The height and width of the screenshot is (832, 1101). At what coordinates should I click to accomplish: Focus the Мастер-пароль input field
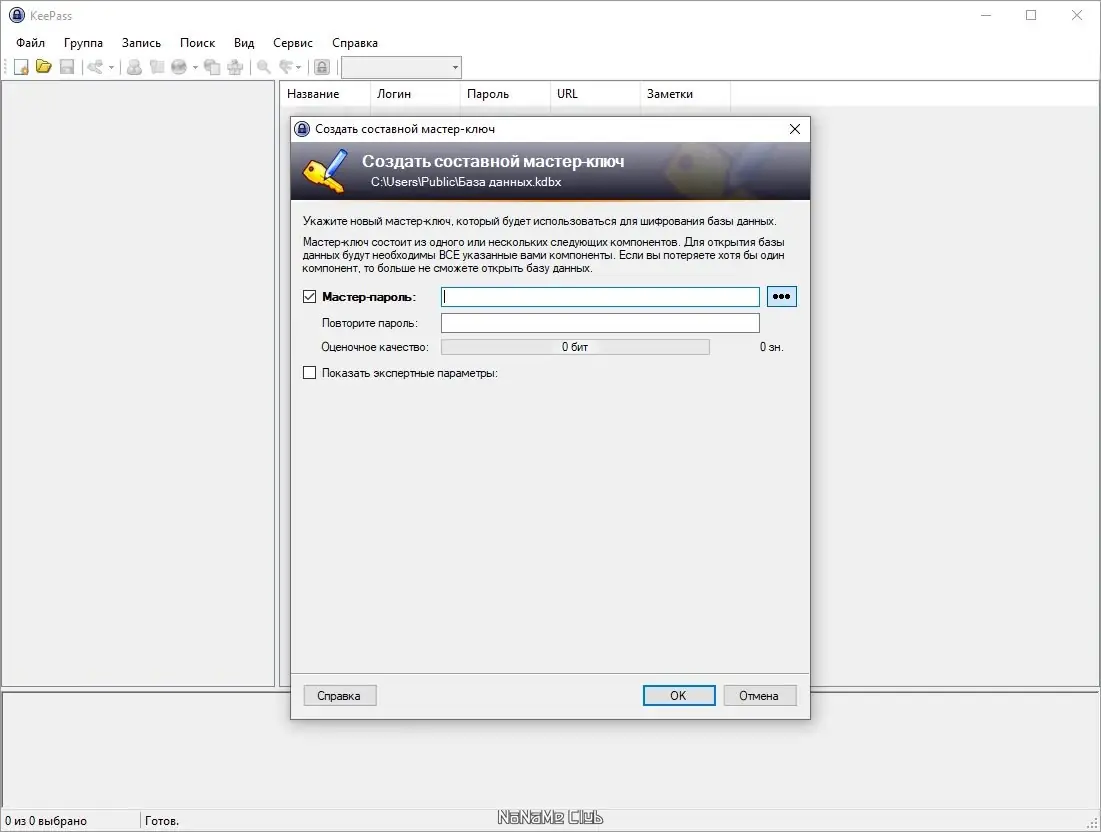pyautogui.click(x=600, y=296)
